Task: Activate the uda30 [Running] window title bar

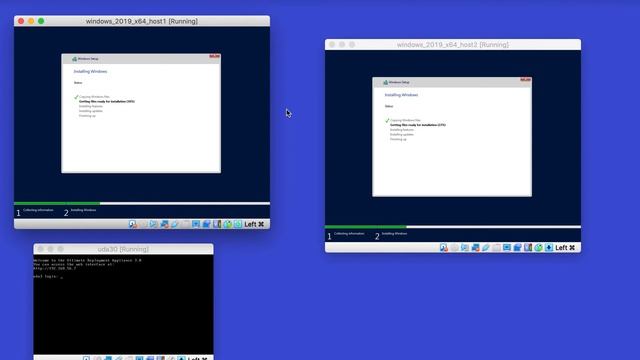Action: [123, 249]
